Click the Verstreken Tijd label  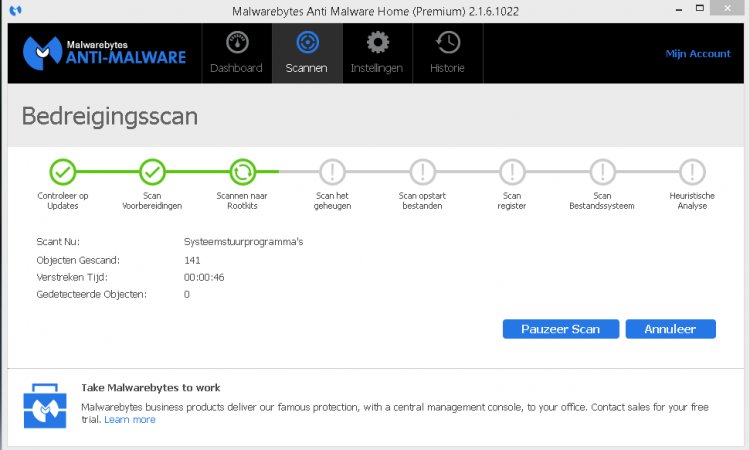pos(72,277)
